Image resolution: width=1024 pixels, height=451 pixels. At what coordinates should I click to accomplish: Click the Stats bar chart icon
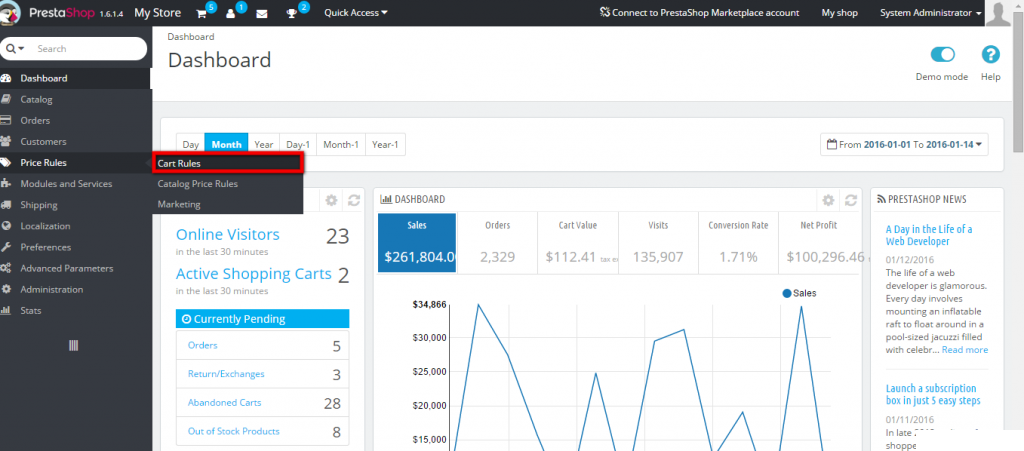6,311
